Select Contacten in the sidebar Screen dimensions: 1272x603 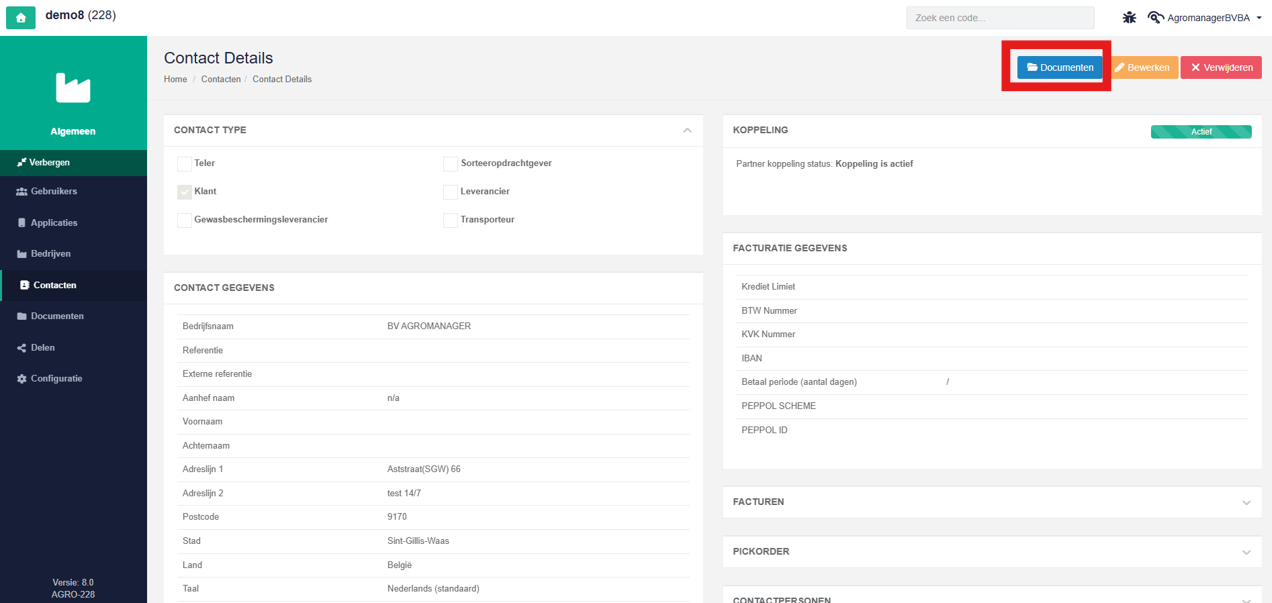click(x=73, y=285)
